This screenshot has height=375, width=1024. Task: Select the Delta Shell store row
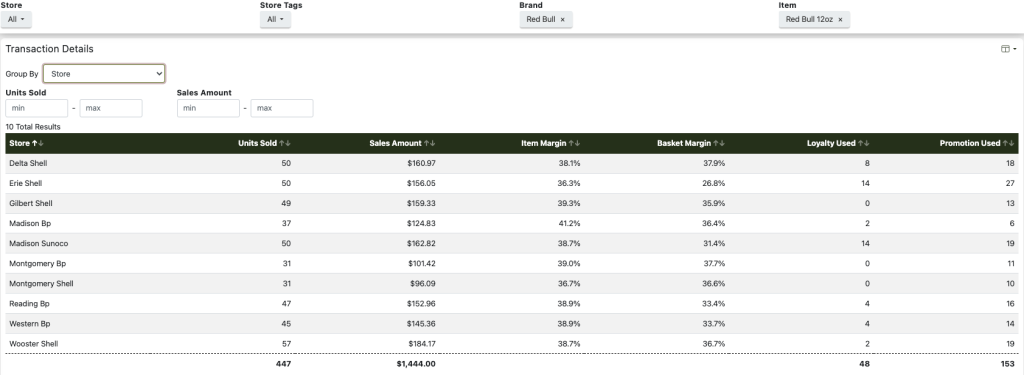(x=511, y=163)
